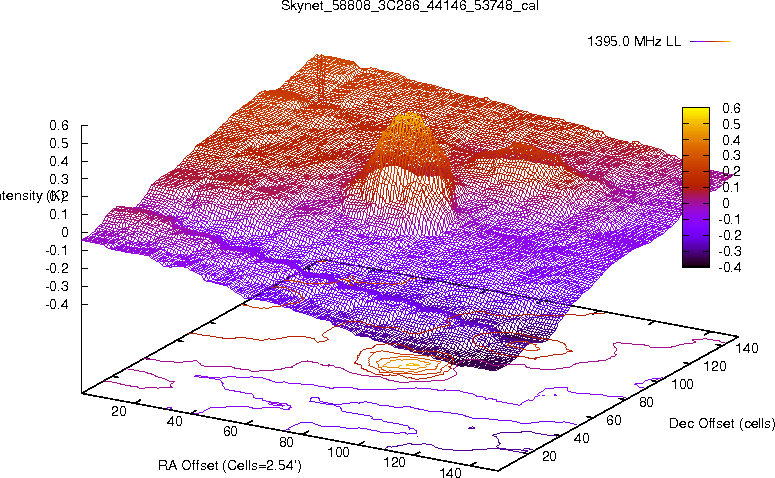The image size is (775, 478).
Task: Click the 0.1 label on the color bar
Action: 731,187
